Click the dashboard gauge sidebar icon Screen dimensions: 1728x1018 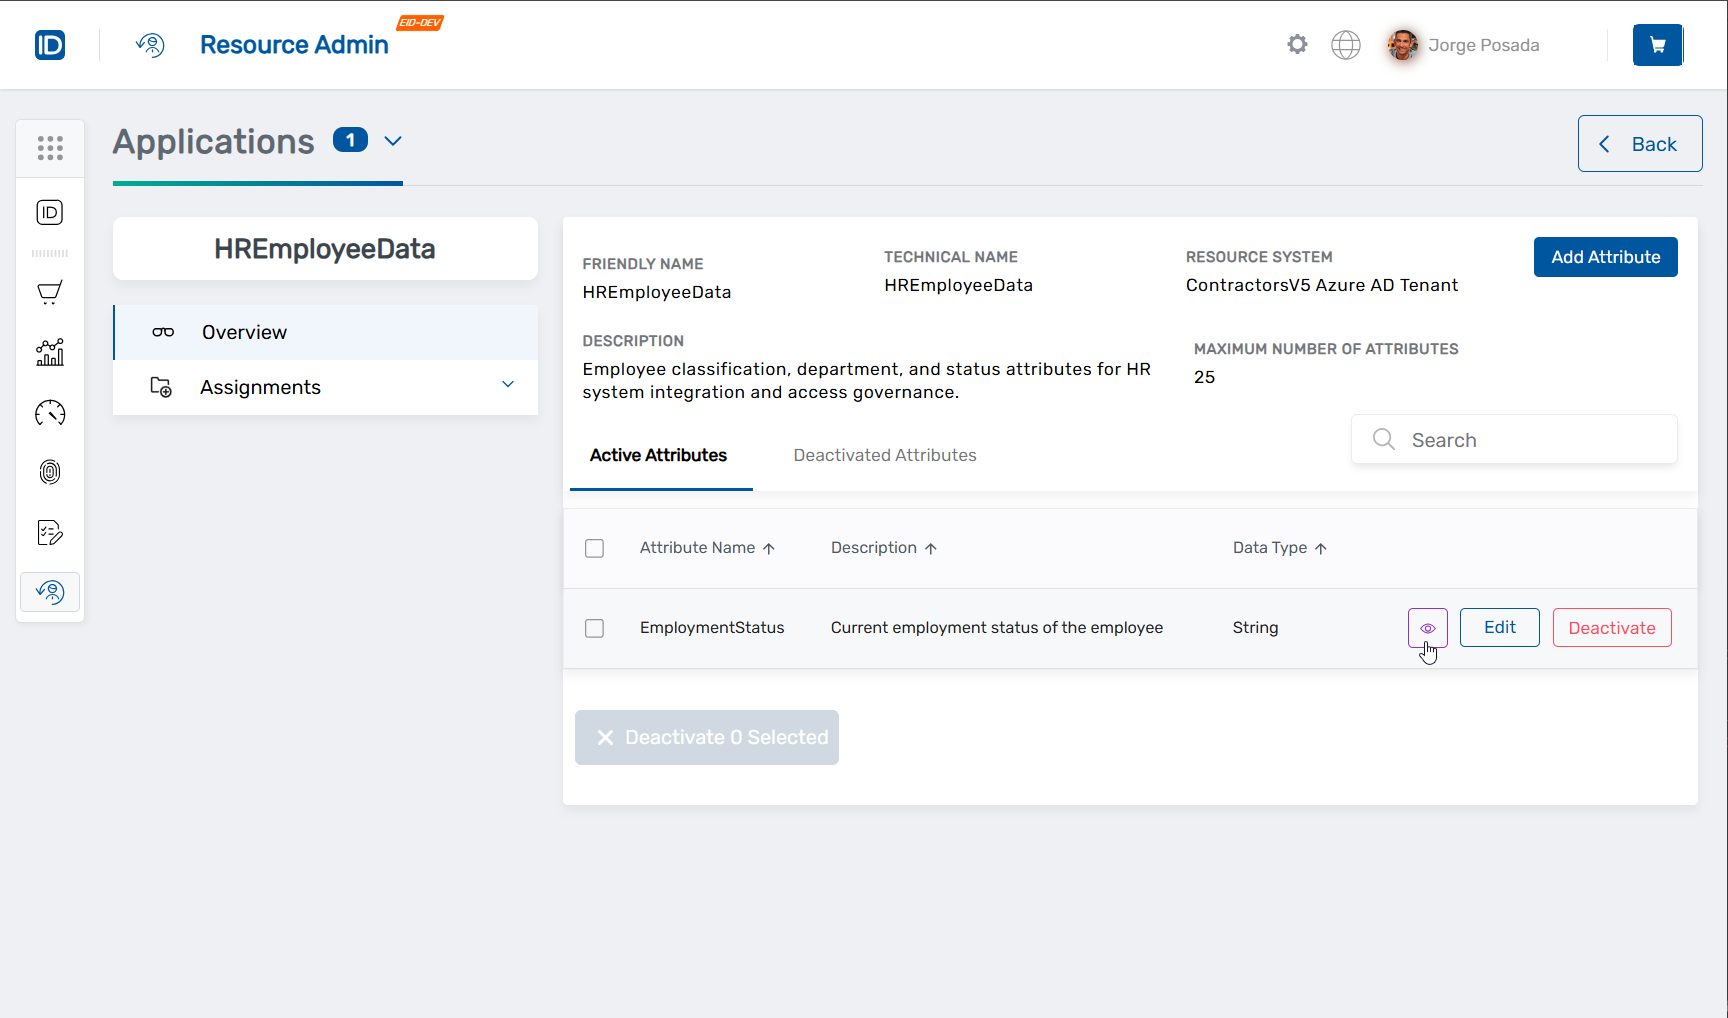coord(50,413)
